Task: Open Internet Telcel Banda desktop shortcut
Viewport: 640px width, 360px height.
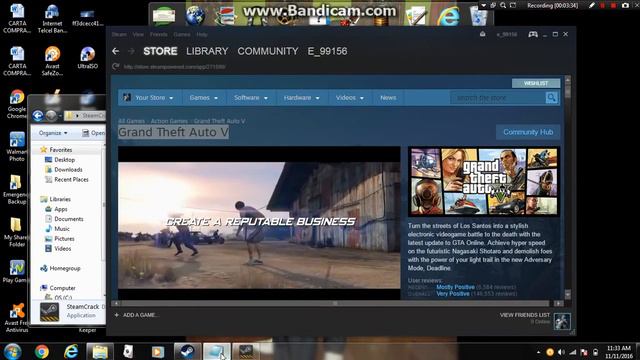Action: [x=52, y=19]
